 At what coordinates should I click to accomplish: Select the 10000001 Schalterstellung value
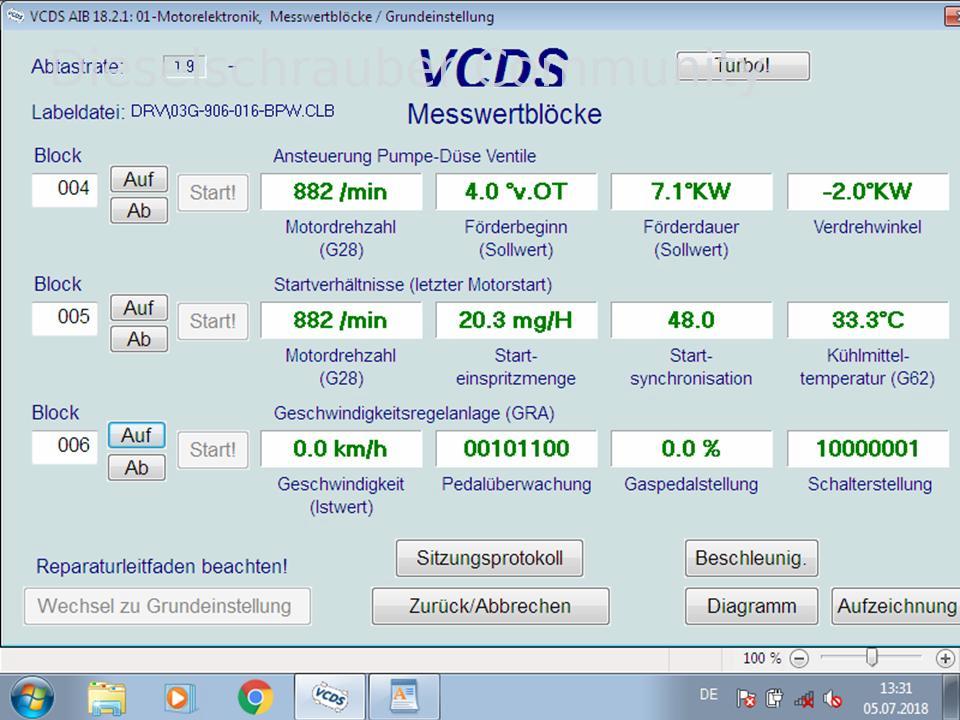tap(868, 449)
